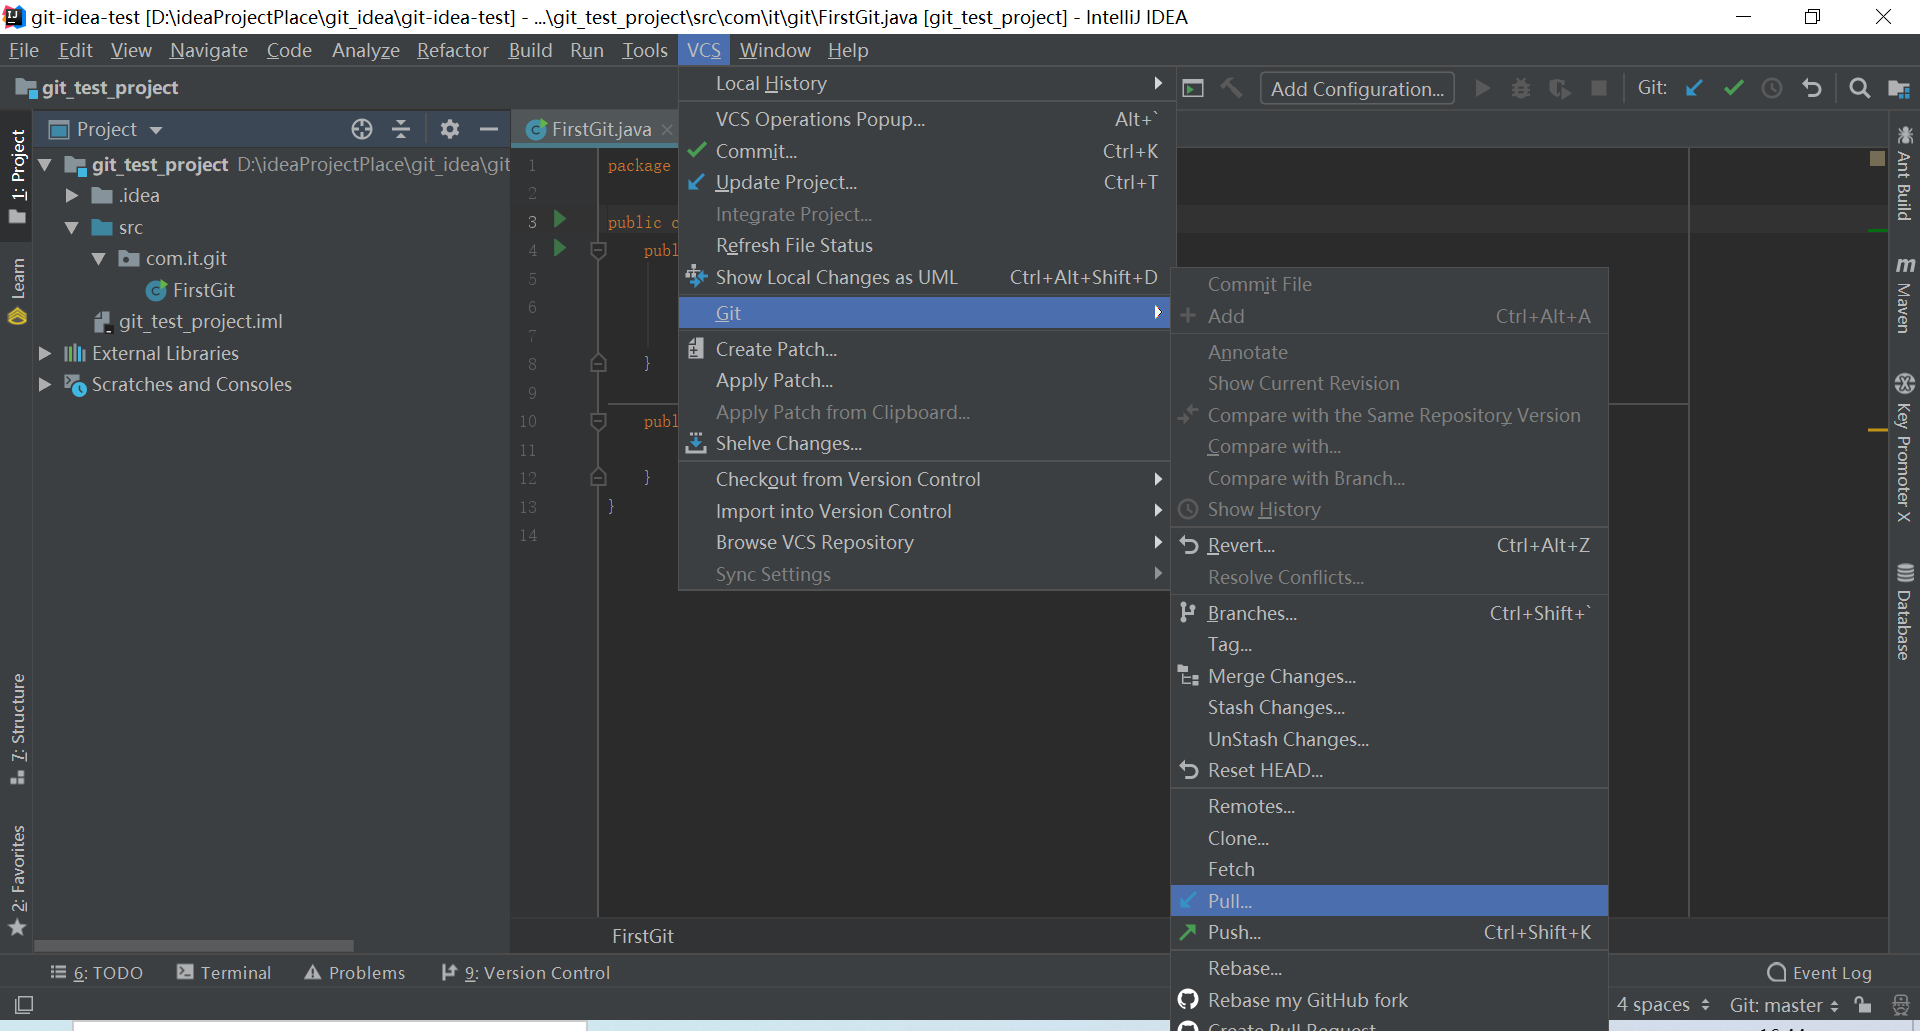Toggle fold end marker on line 12
Image resolution: width=1920 pixels, height=1031 pixels.
click(598, 477)
